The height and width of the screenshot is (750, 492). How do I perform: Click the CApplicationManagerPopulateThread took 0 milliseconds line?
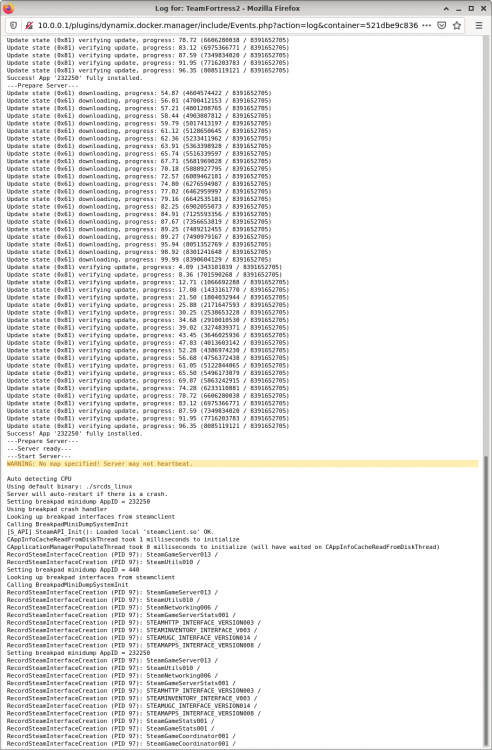click(223, 547)
